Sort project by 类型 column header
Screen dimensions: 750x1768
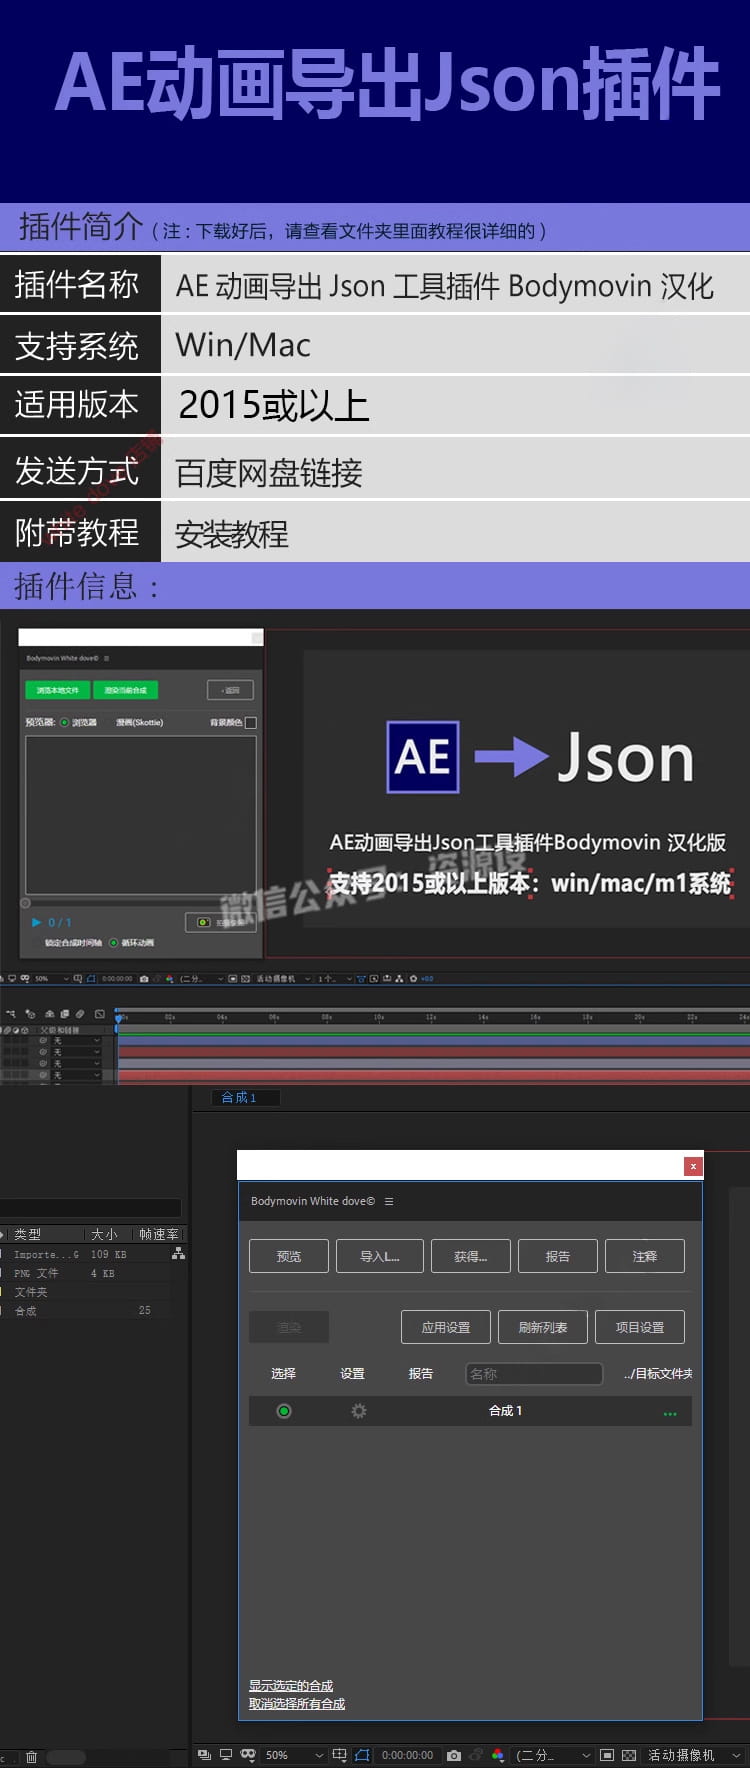pyautogui.click(x=28, y=1234)
